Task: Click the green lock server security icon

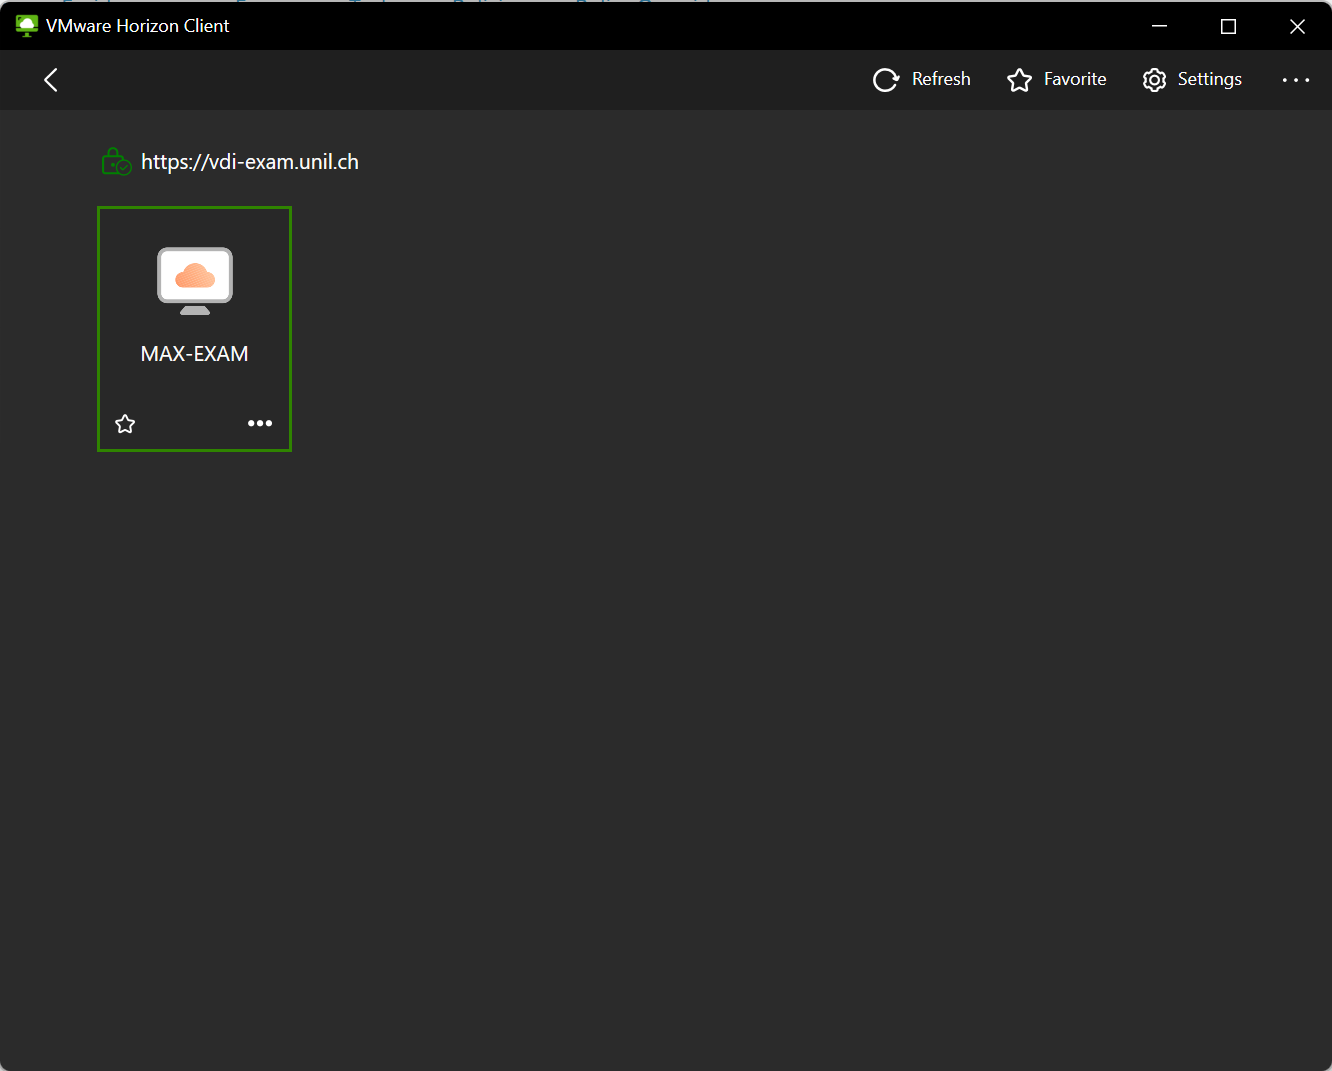Action: (x=116, y=162)
